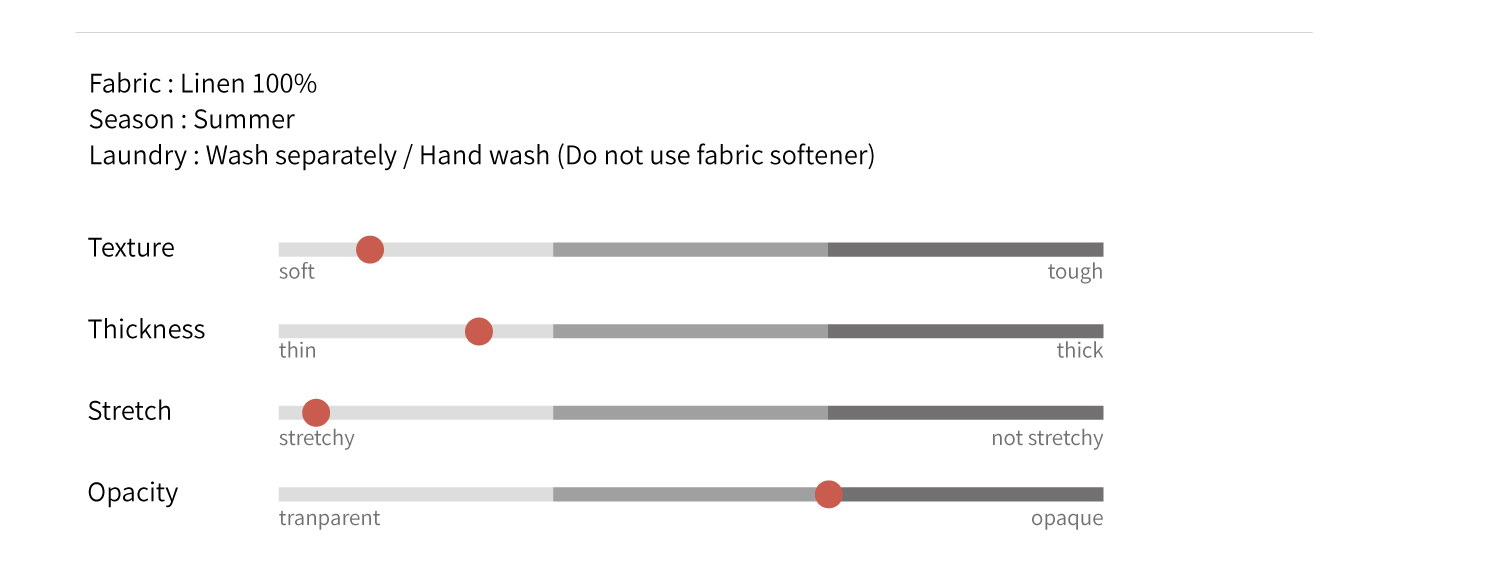Select the 'soft' label under the Texture slider
The image size is (1500, 578).
(x=297, y=272)
